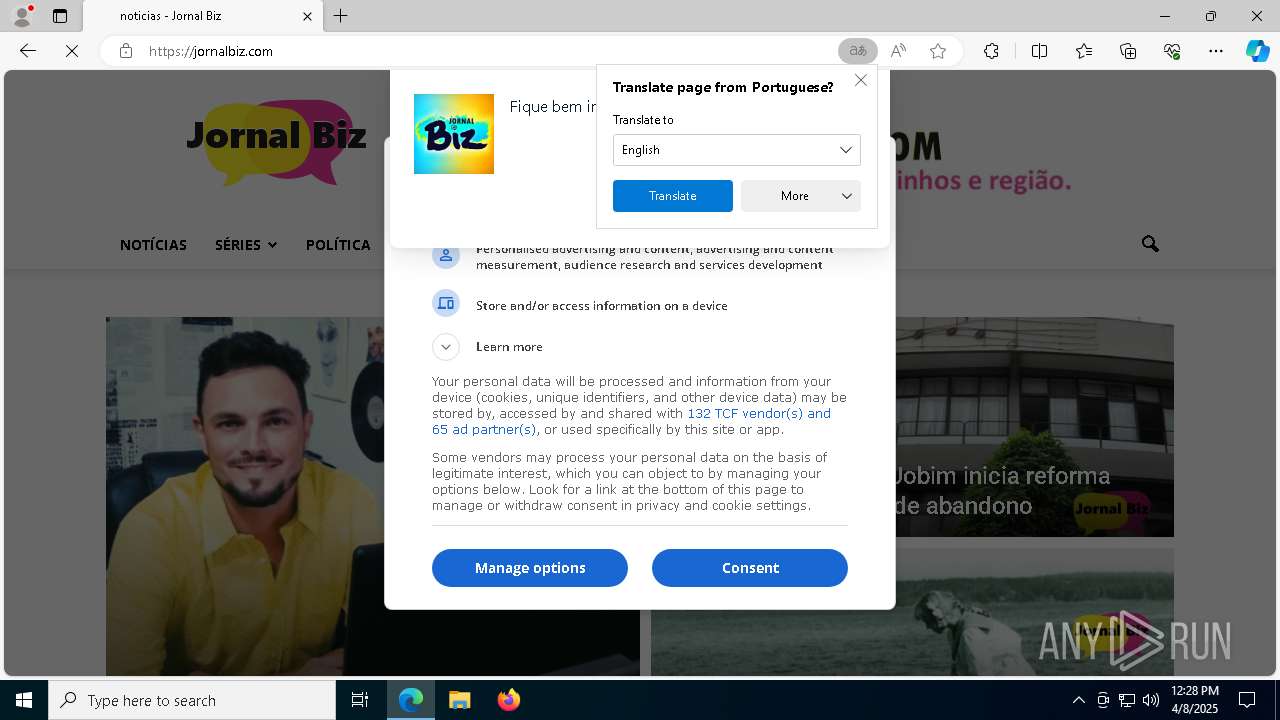Add page to favorites star
The image size is (1280, 720).
(938, 51)
